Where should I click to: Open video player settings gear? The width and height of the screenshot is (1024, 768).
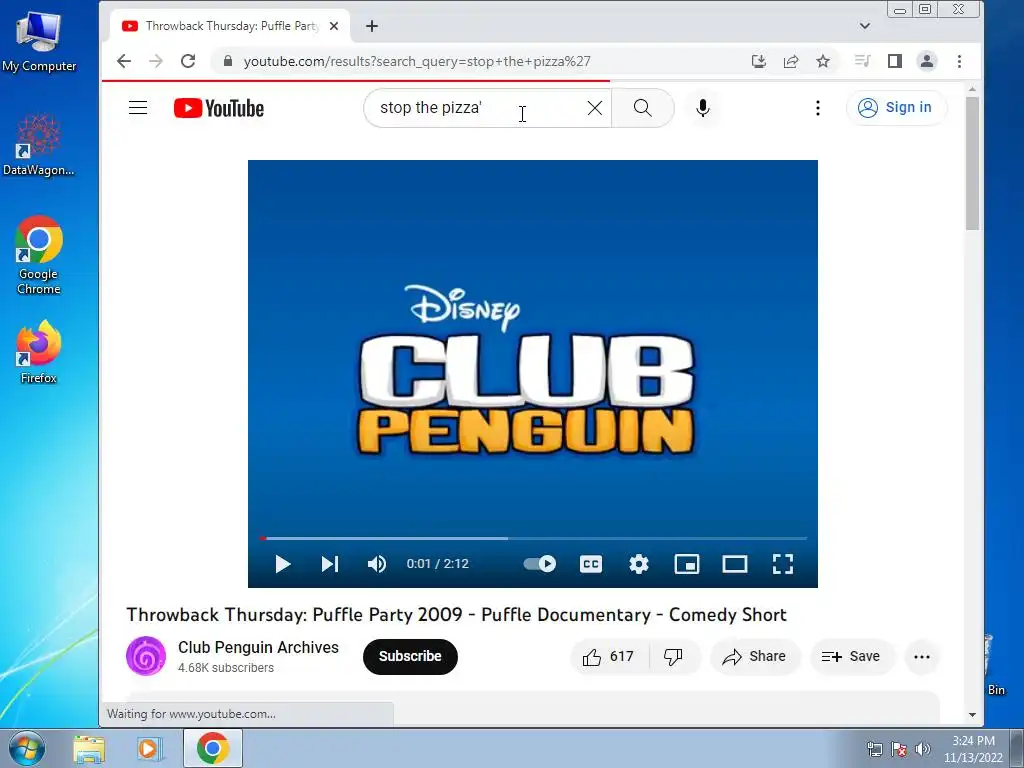tap(639, 564)
